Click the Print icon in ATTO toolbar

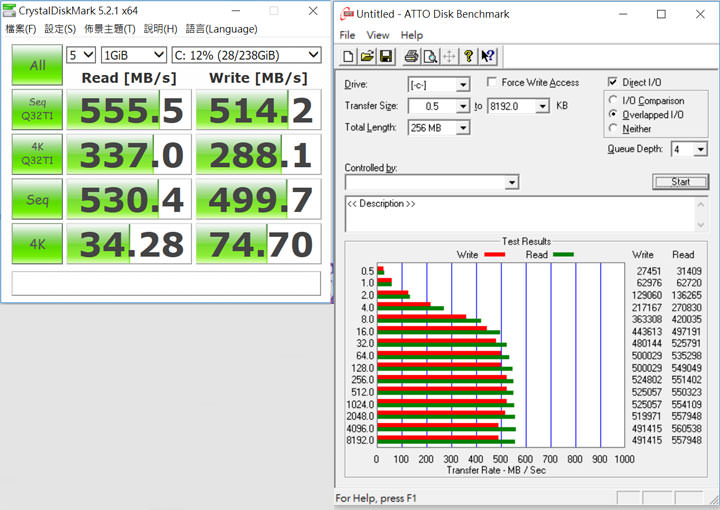[411, 56]
